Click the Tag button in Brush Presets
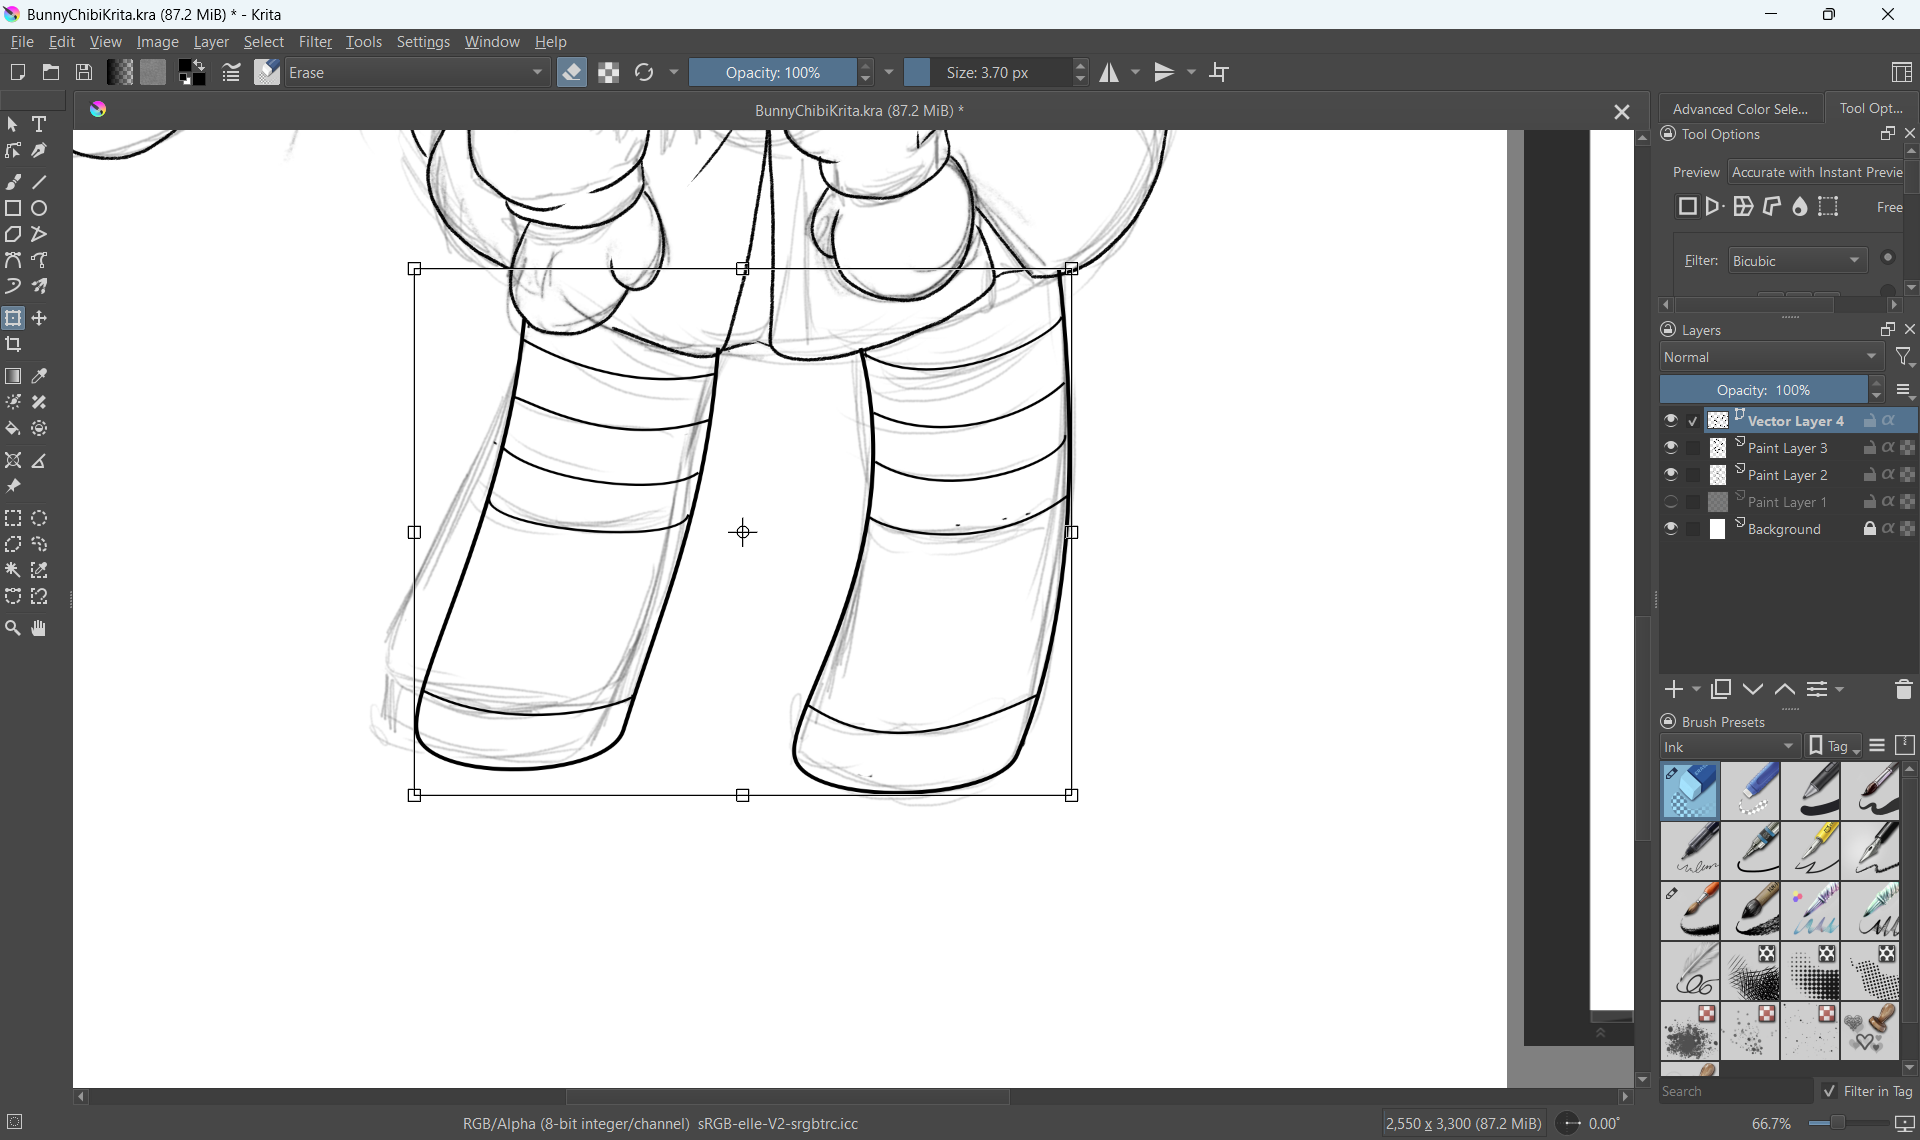This screenshot has height=1140, width=1920. pos(1834,747)
